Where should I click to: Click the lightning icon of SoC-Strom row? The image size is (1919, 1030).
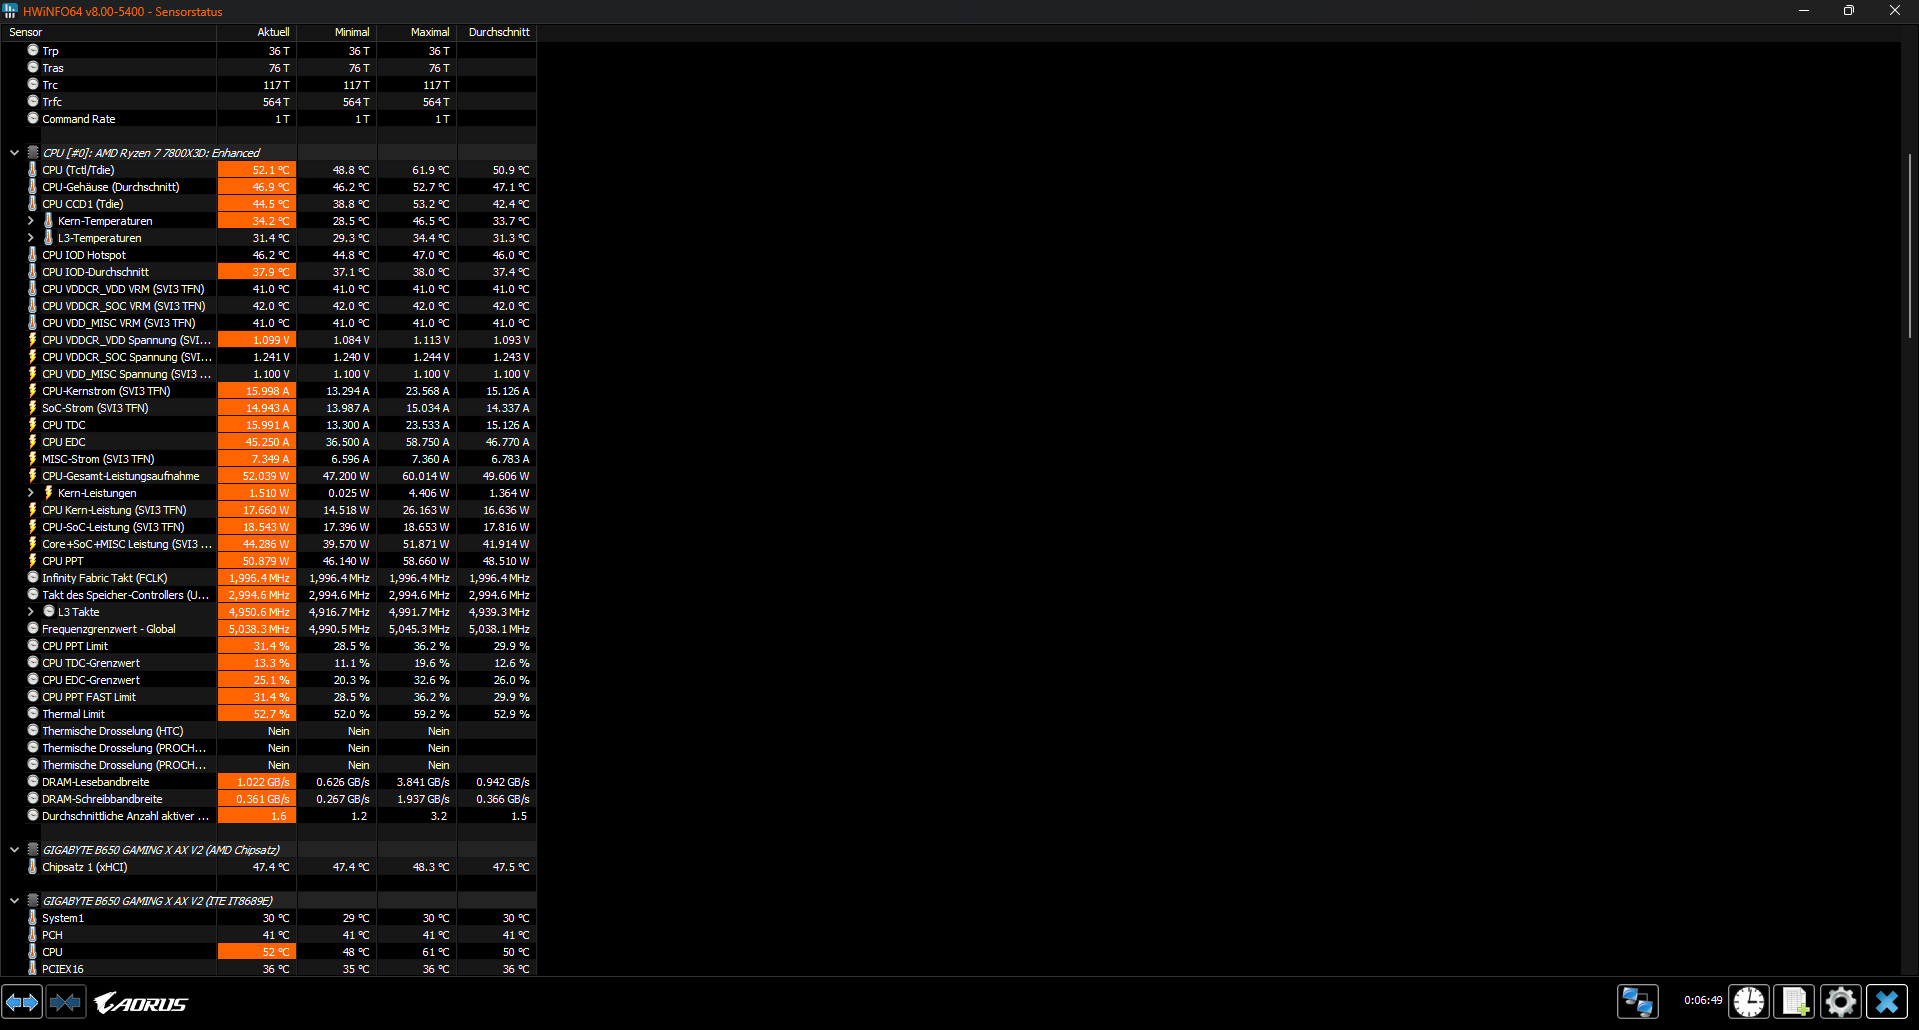tap(33, 408)
